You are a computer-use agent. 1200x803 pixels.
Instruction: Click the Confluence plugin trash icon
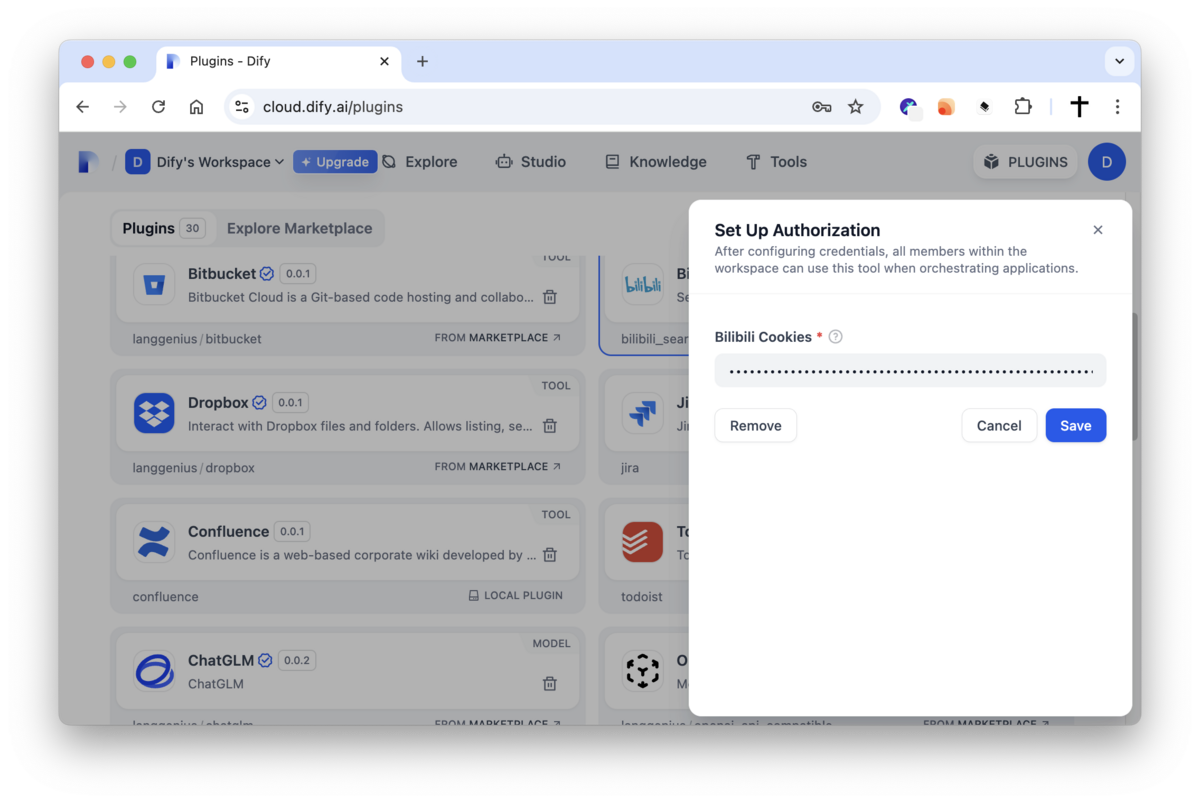click(550, 555)
